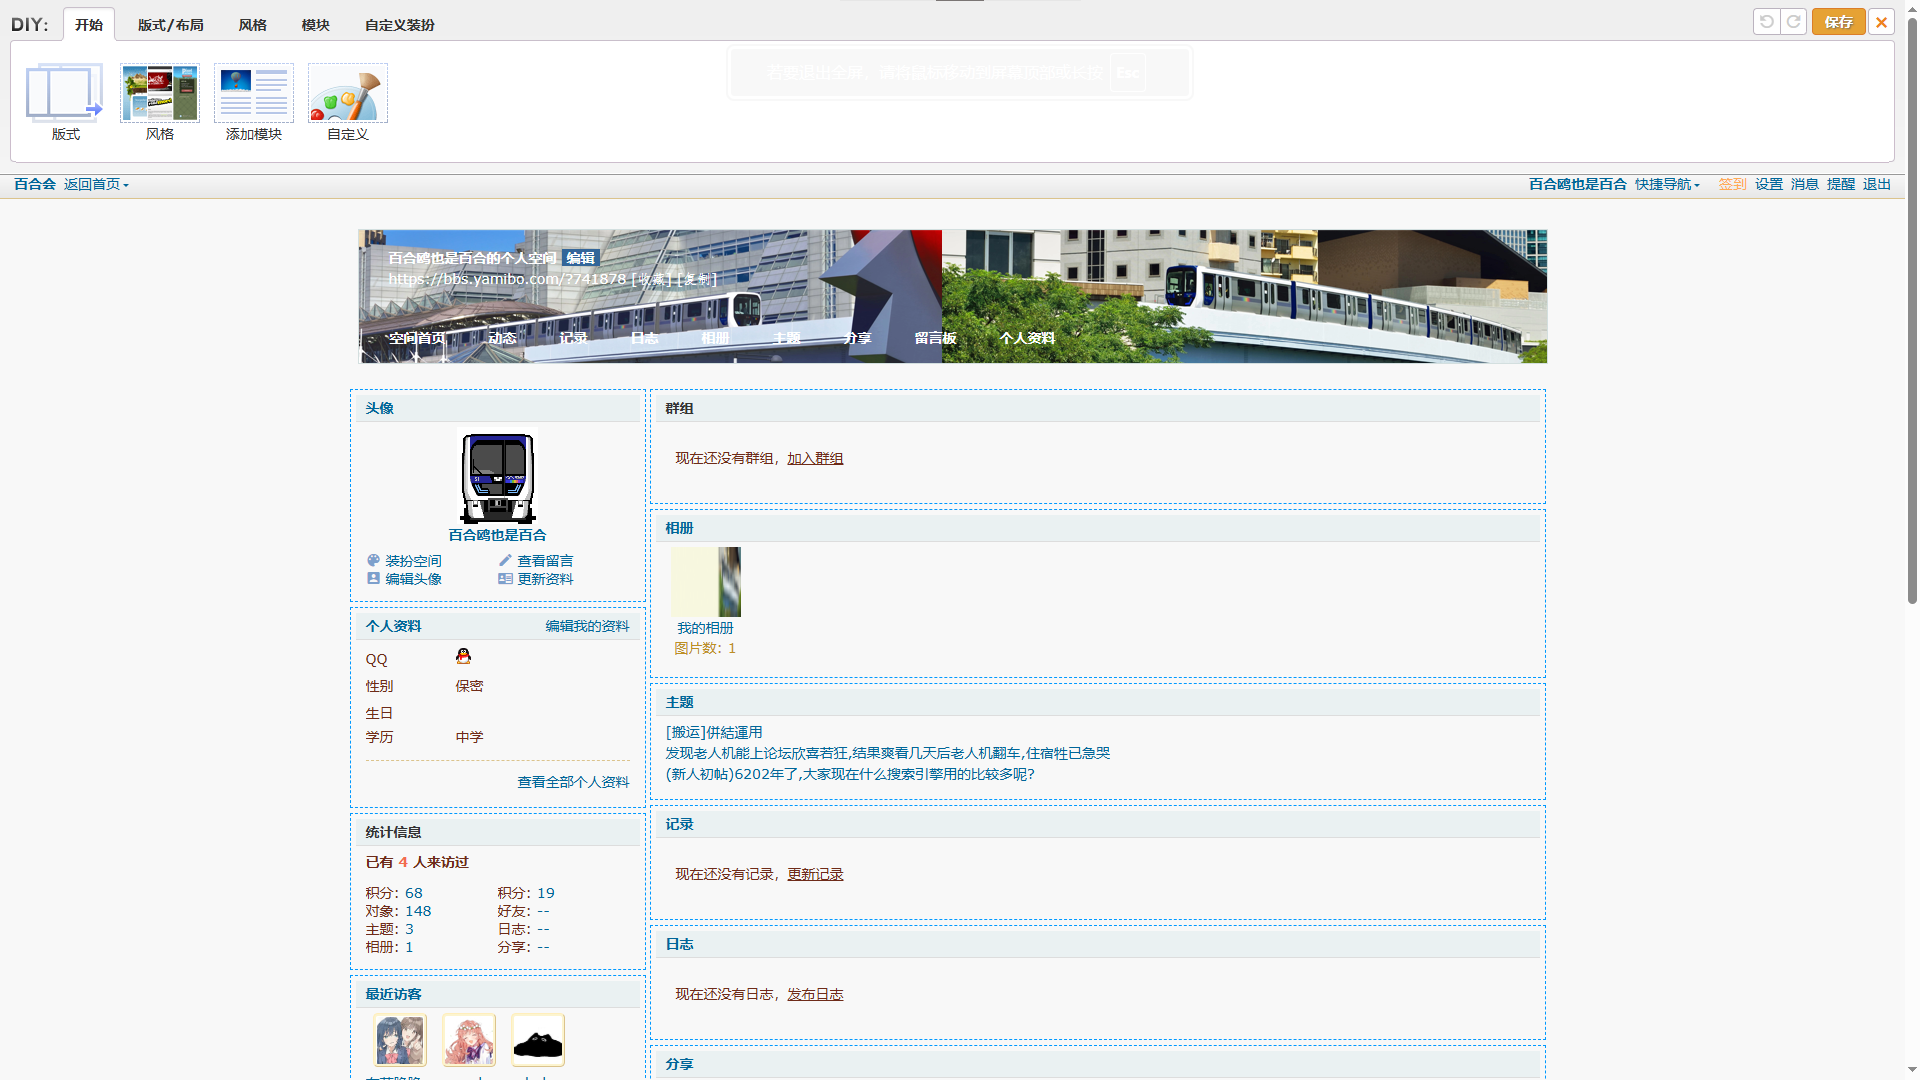Open the black silhouette visitor avatar
Image resolution: width=1920 pixels, height=1080 pixels.
[x=538, y=1040]
